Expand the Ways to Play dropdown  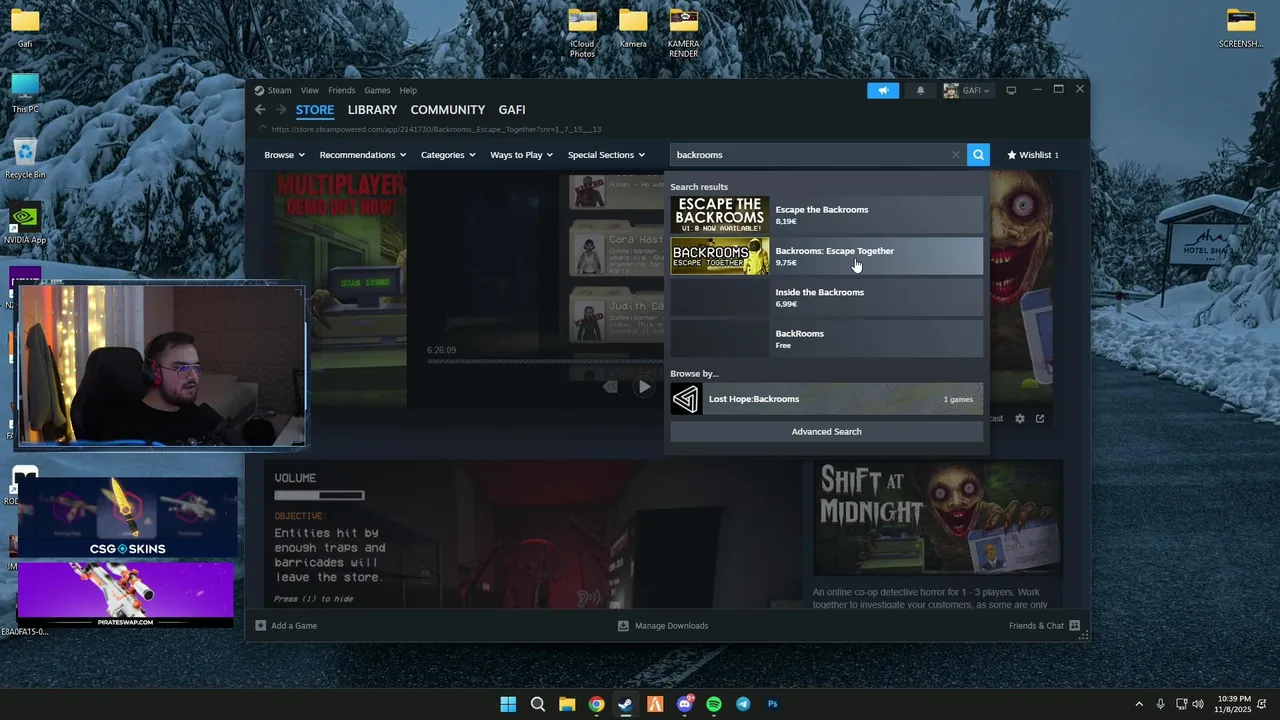click(x=521, y=155)
